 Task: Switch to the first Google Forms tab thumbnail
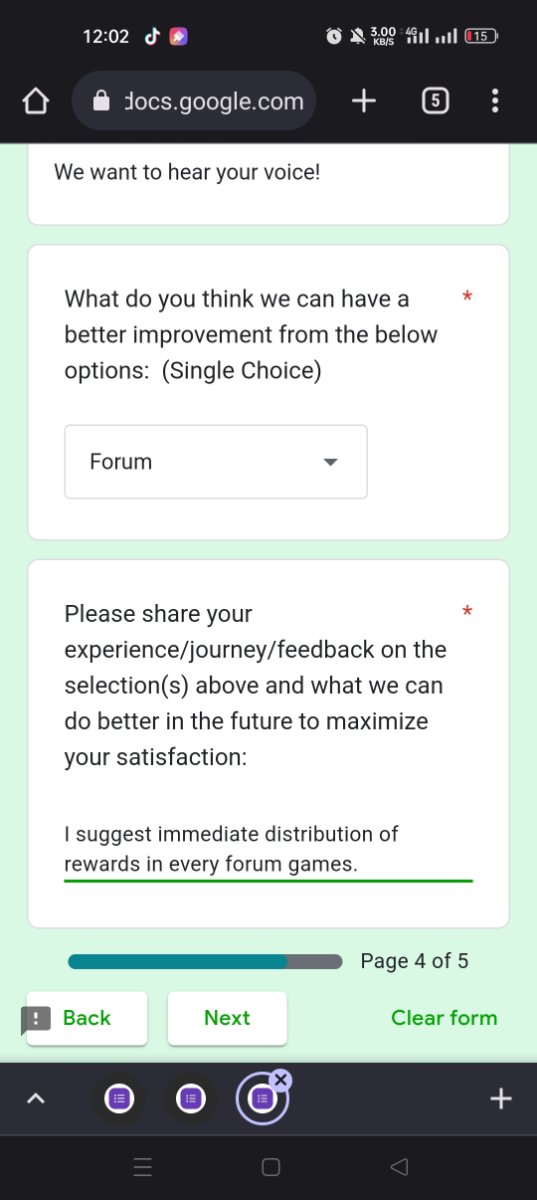click(x=119, y=1099)
